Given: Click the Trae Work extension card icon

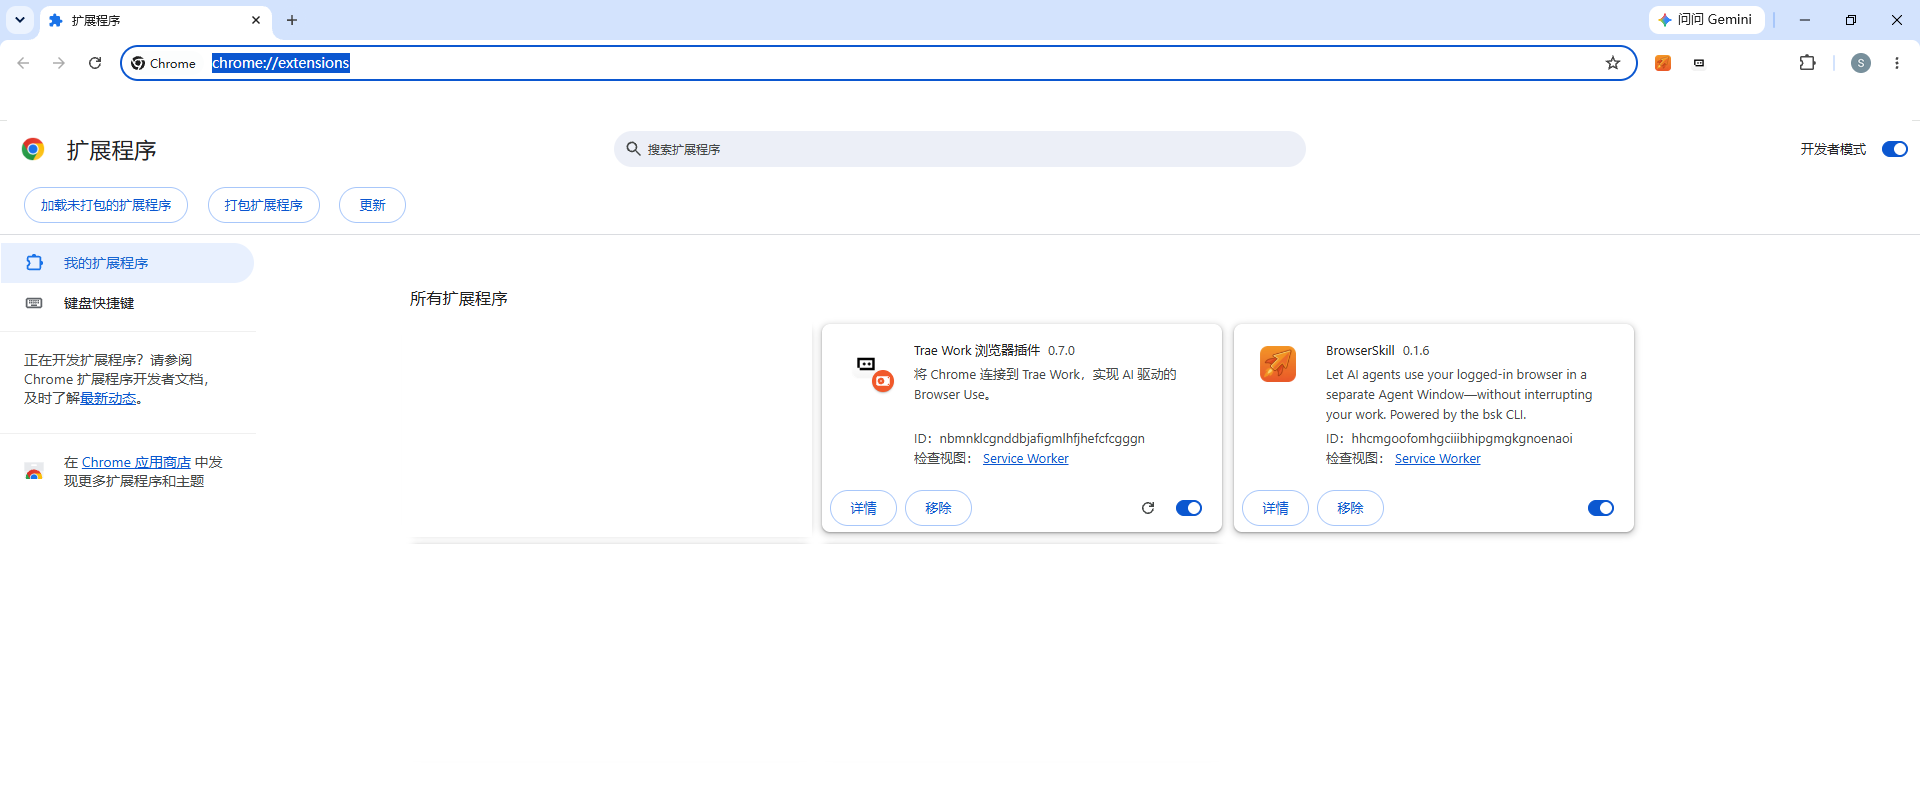Looking at the screenshot, I should tap(874, 373).
